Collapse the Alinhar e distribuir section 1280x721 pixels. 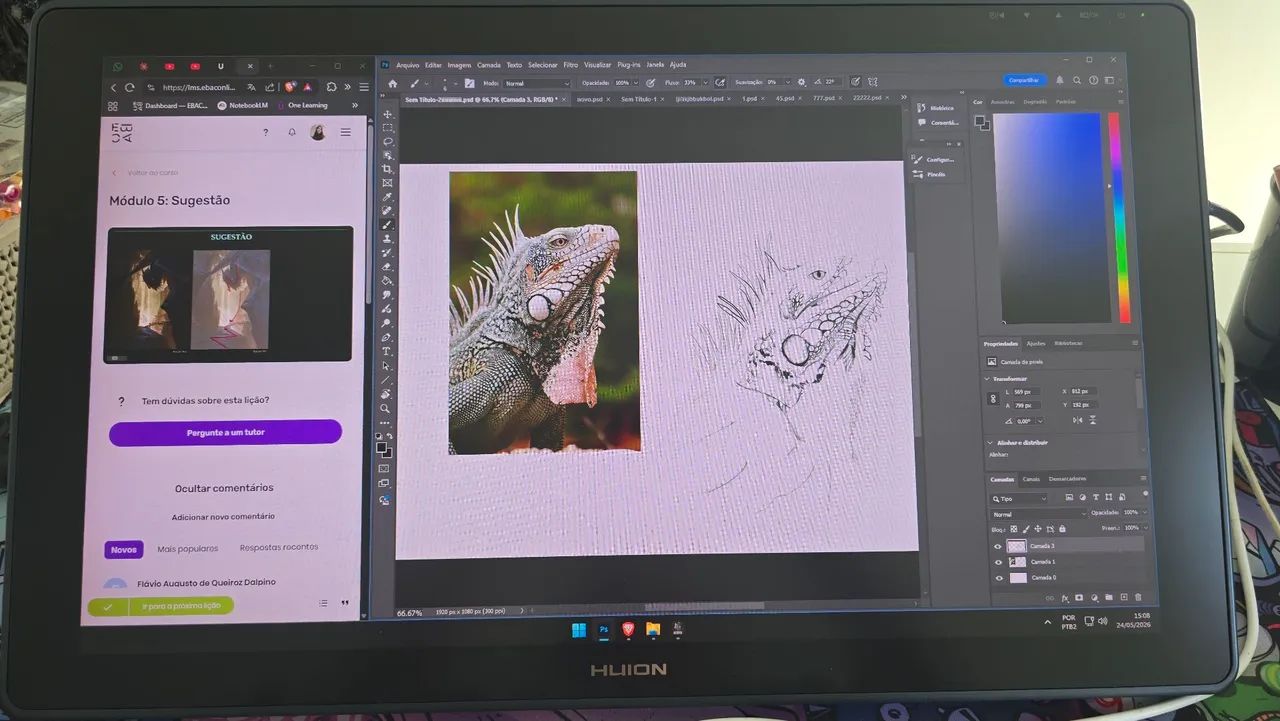(990, 442)
